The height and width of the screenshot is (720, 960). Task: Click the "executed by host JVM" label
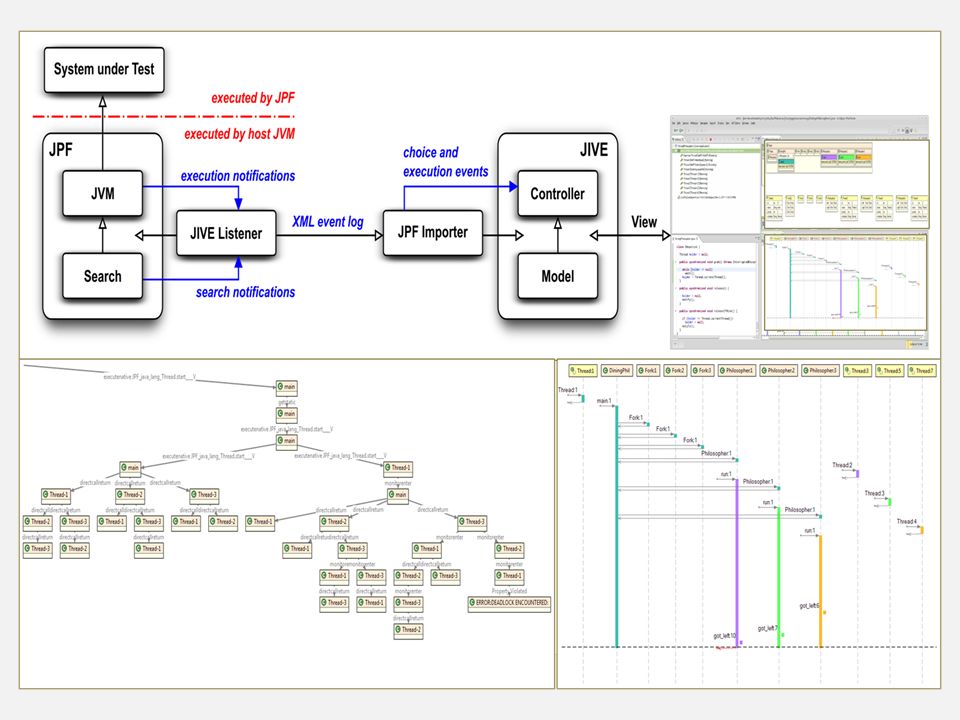pyautogui.click(x=239, y=133)
